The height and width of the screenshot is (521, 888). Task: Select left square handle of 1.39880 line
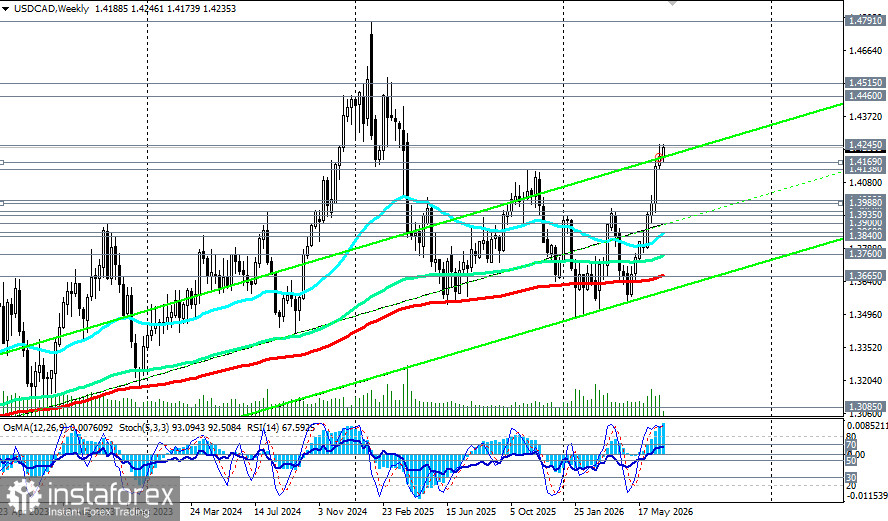2,203
